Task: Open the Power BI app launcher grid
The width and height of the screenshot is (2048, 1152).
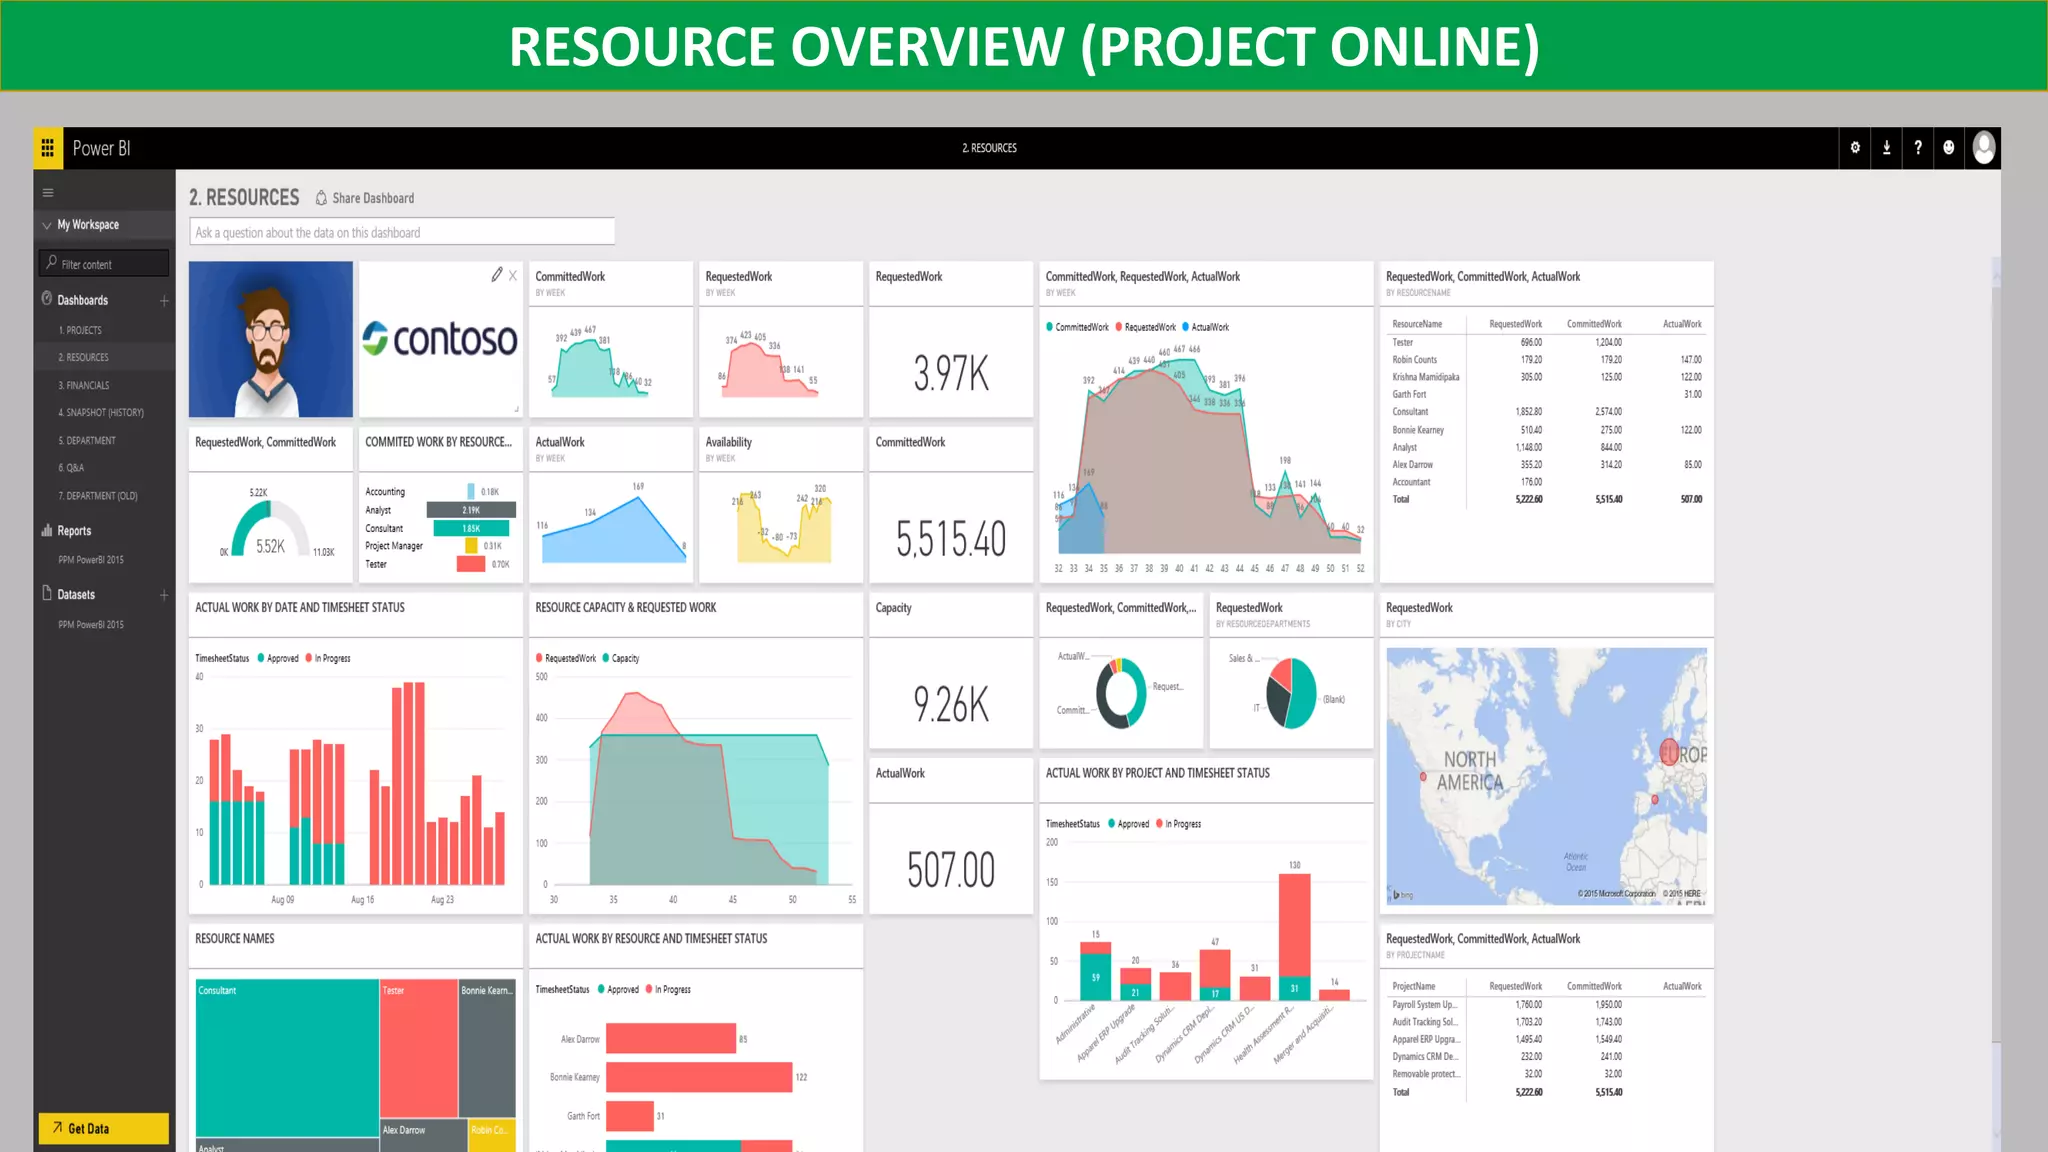Action: [x=47, y=148]
